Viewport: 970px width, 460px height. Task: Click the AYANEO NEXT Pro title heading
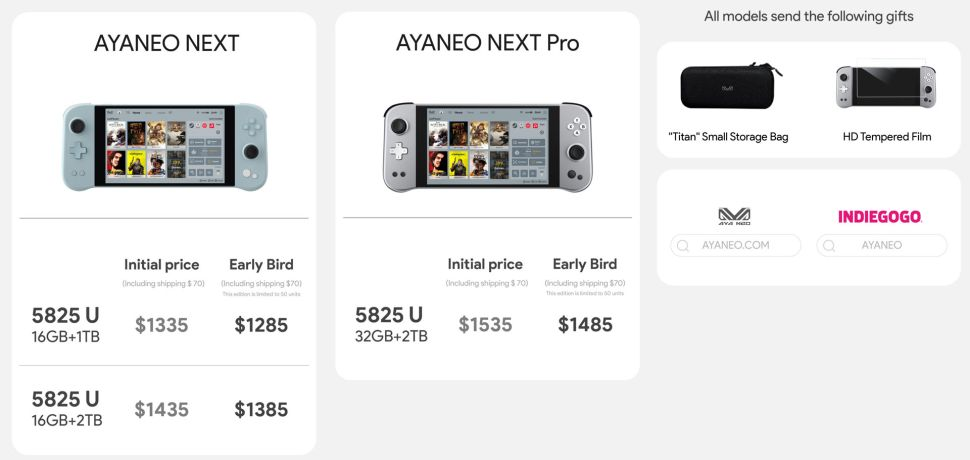pos(487,43)
